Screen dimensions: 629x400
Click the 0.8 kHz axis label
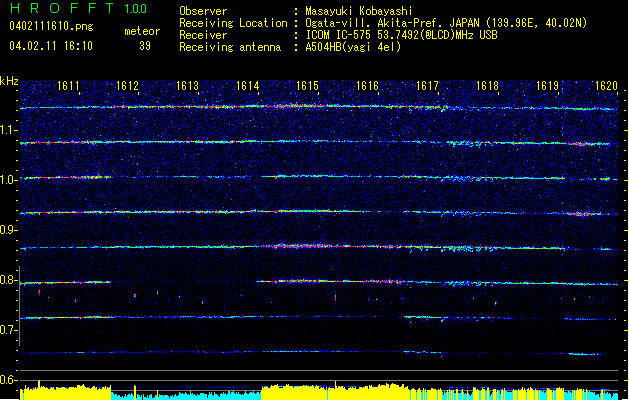9,280
